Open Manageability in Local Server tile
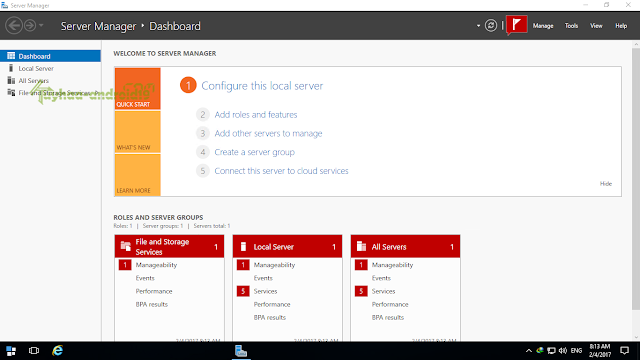The height and width of the screenshot is (360, 640). coord(274,265)
